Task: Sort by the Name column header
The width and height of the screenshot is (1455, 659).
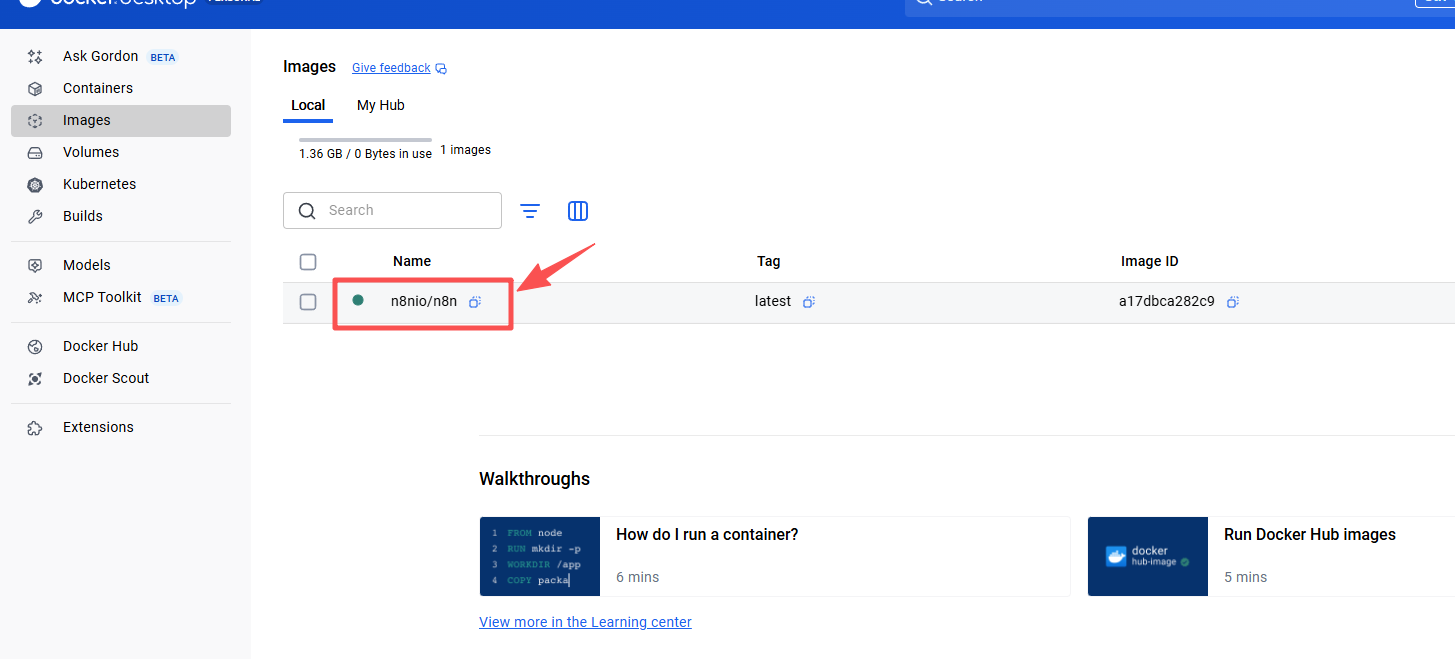Action: coord(412,261)
